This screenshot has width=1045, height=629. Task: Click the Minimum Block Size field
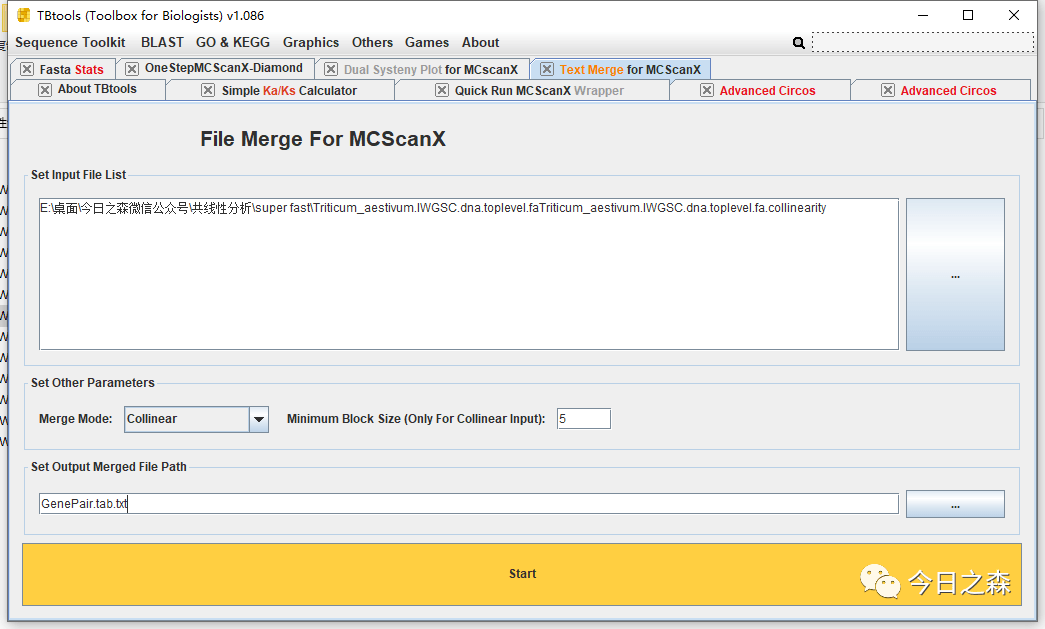583,418
